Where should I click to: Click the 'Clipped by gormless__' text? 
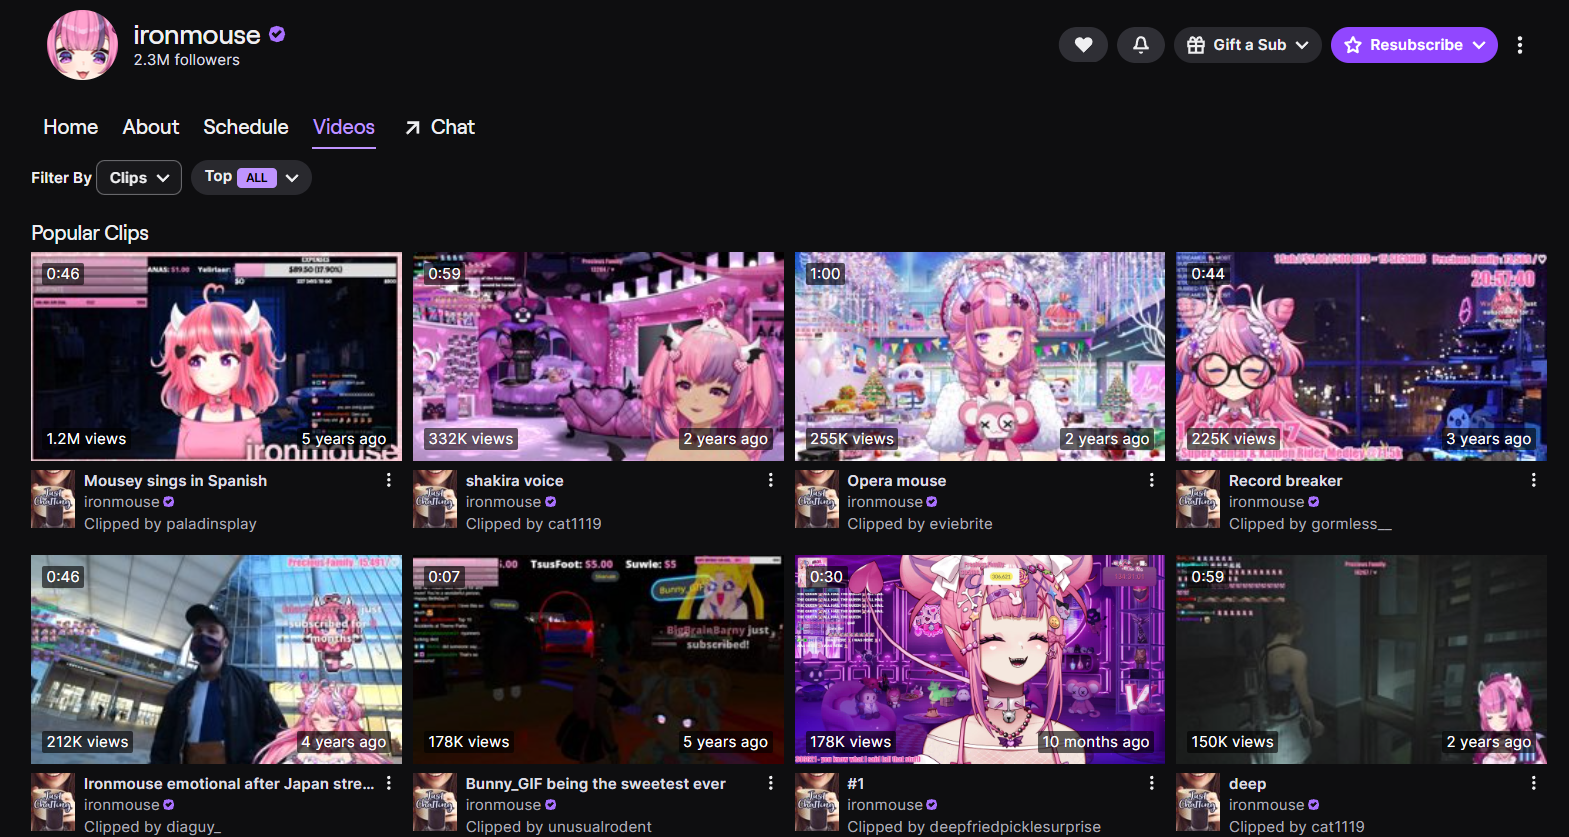tap(1310, 524)
